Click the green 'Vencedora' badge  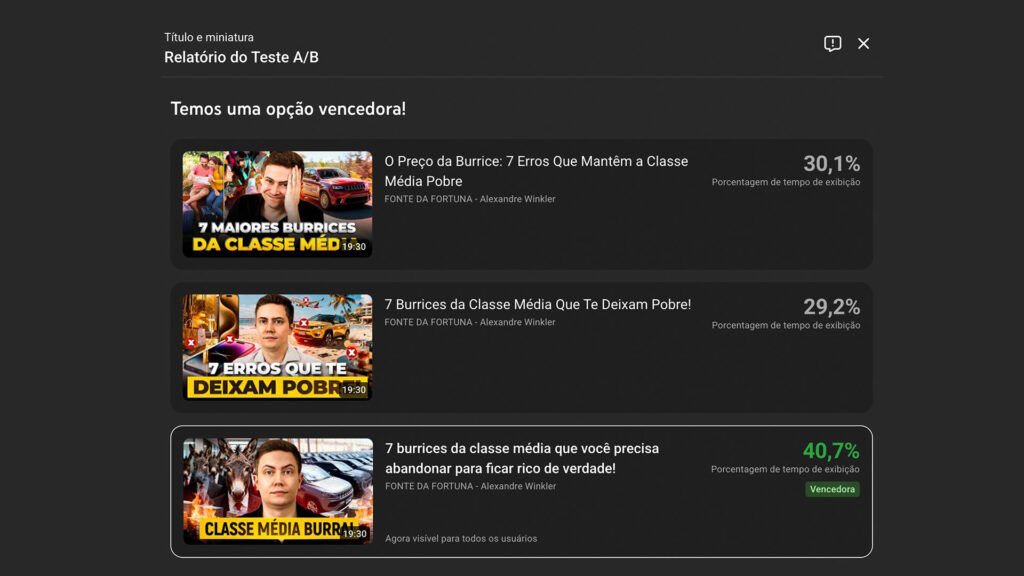(x=832, y=489)
